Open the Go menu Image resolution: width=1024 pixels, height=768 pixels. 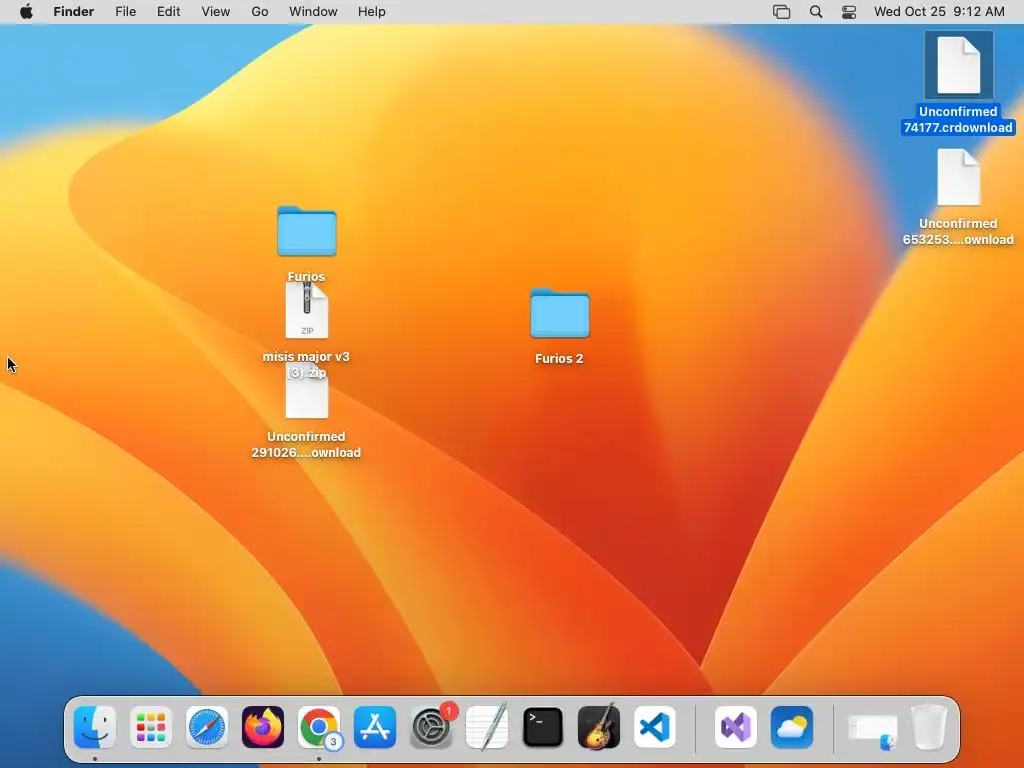260,12
